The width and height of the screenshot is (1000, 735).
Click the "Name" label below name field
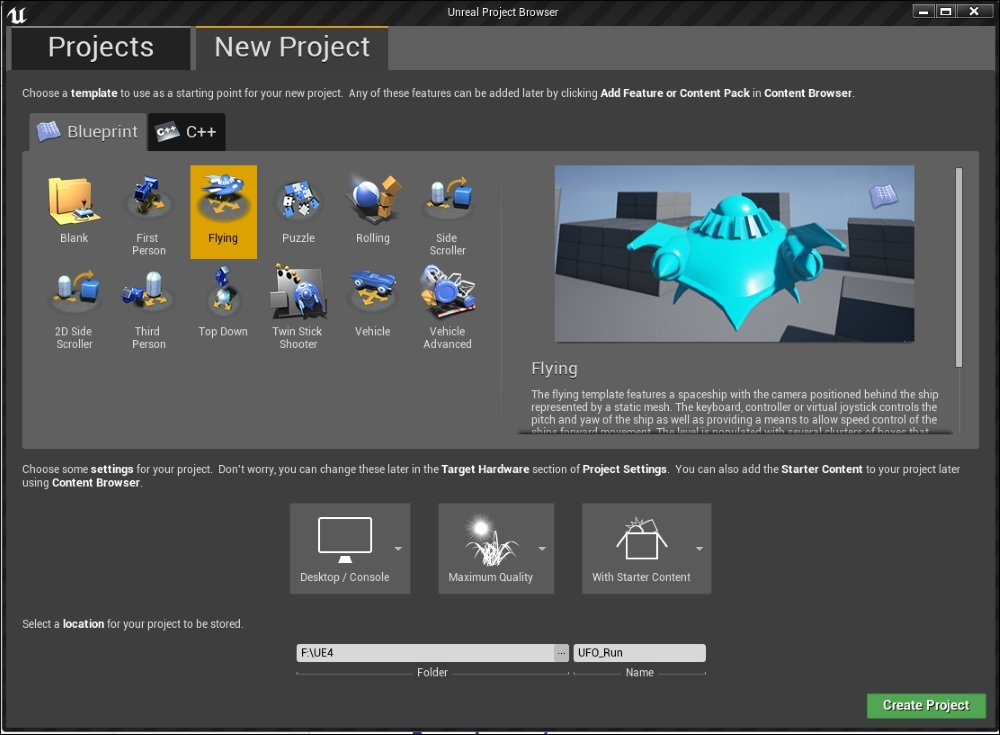coord(640,672)
